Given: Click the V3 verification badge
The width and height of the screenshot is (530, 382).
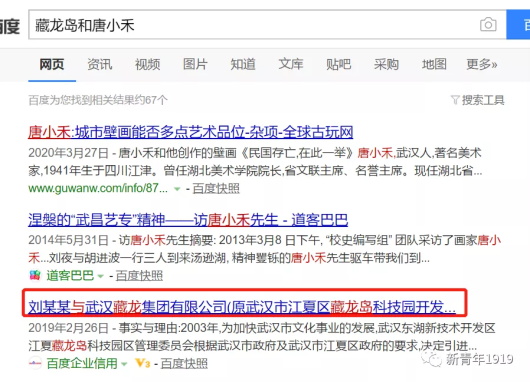Looking at the screenshot, I should pos(142,363).
